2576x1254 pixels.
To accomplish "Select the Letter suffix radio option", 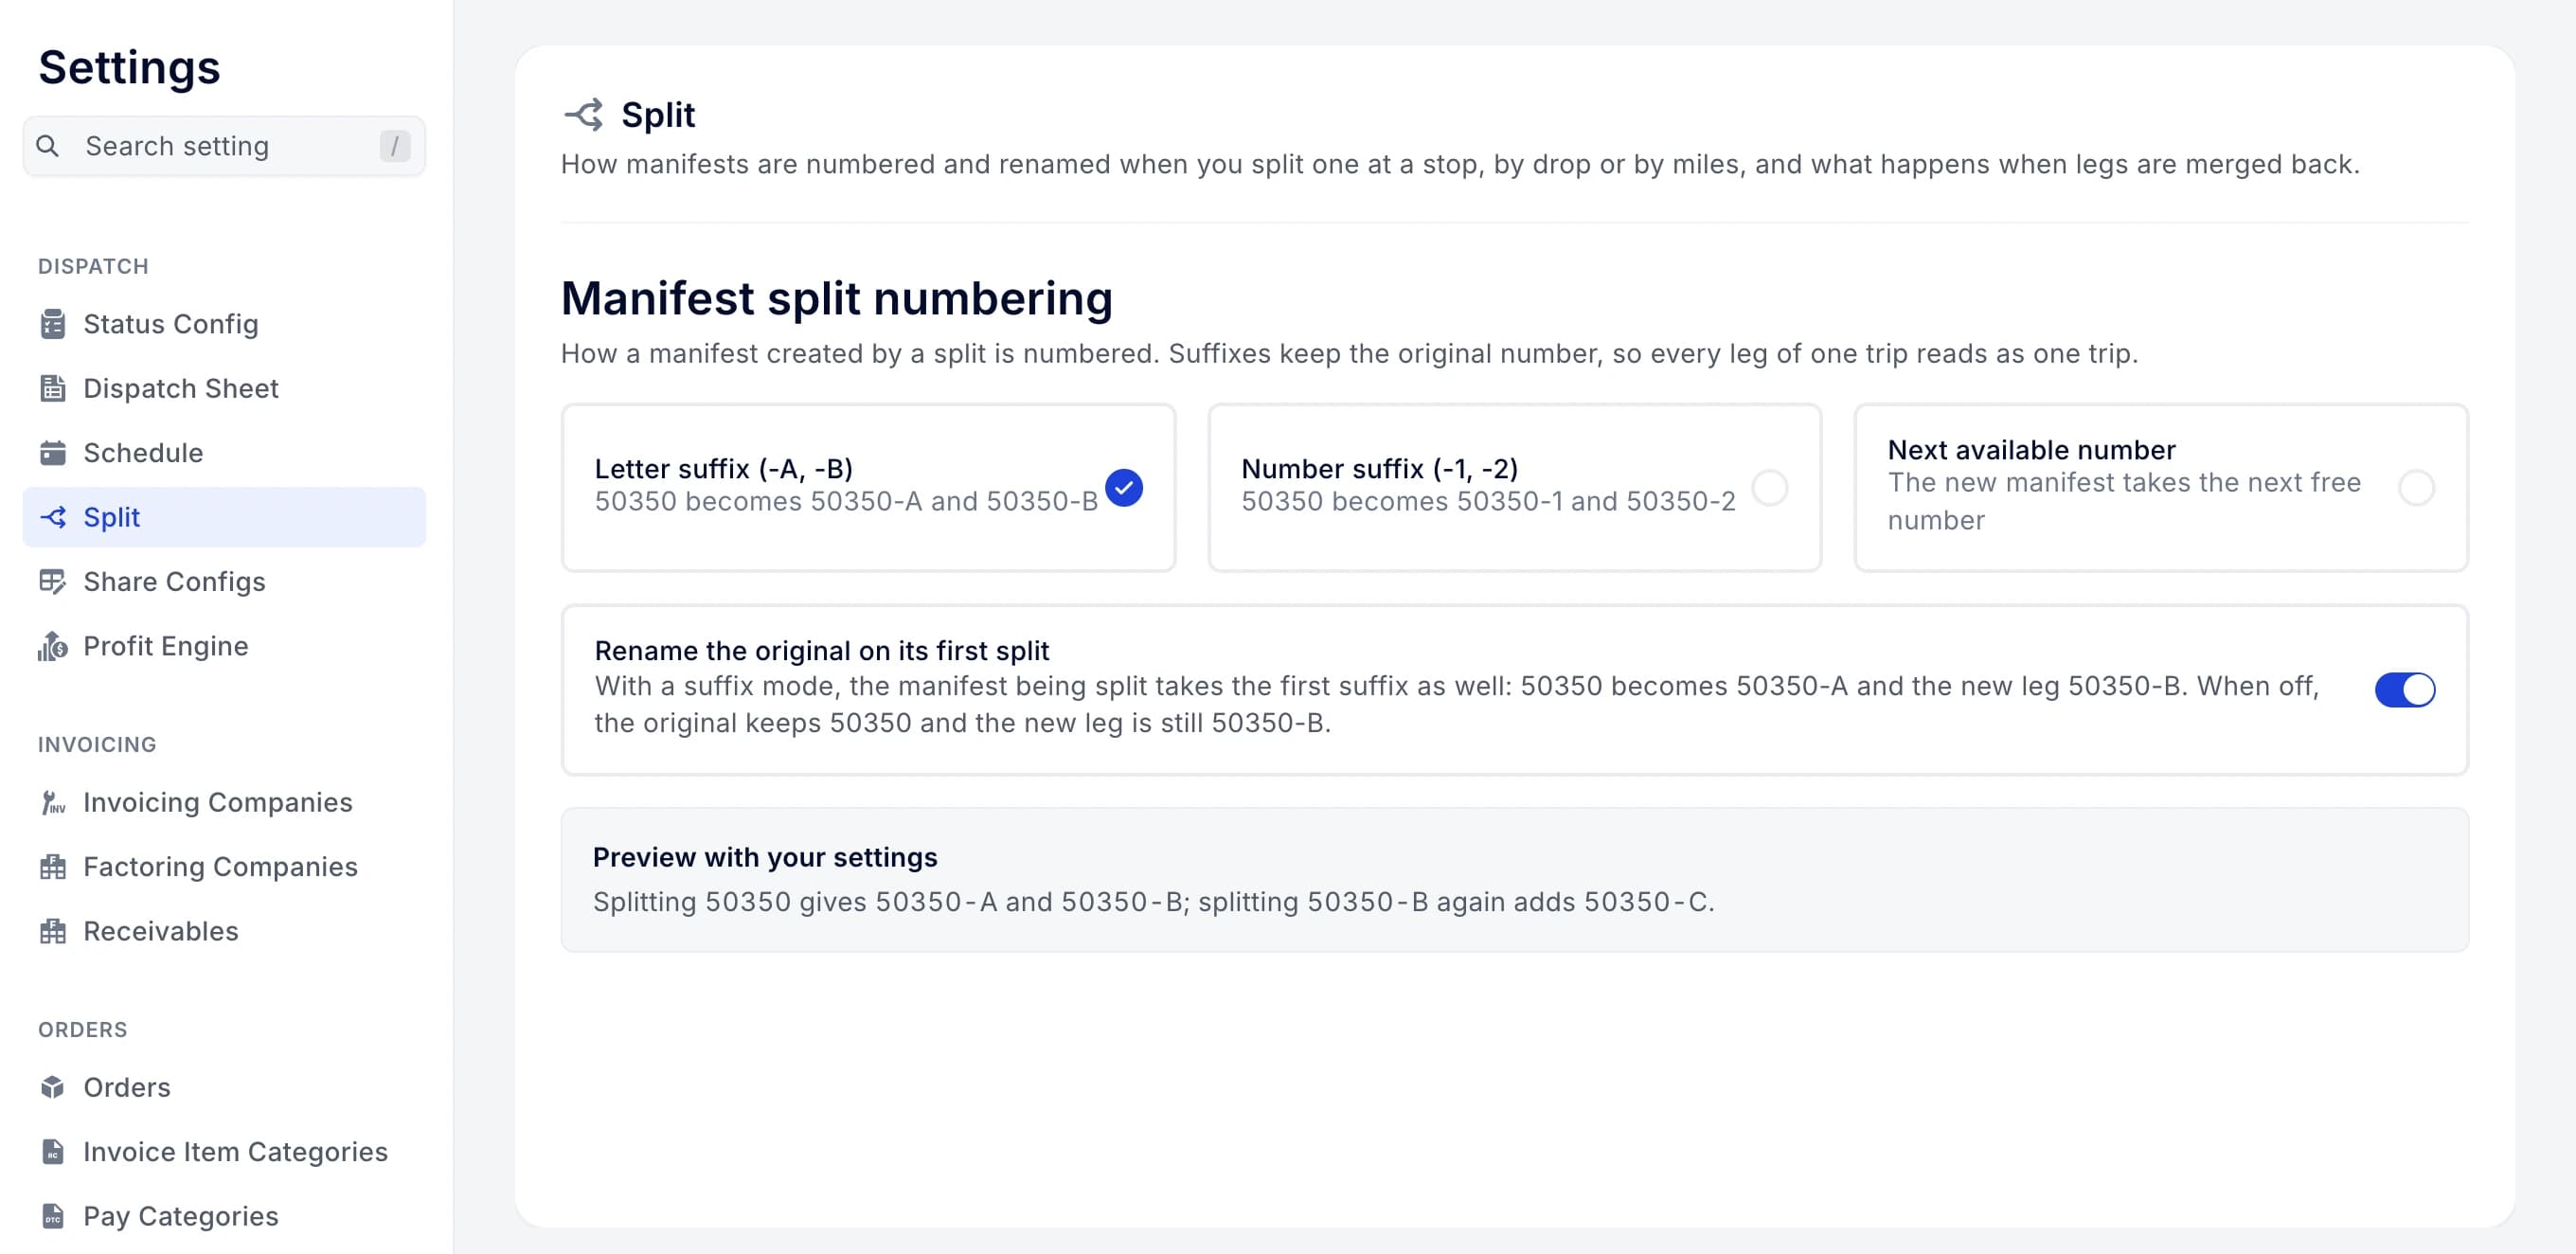I will coord(868,488).
